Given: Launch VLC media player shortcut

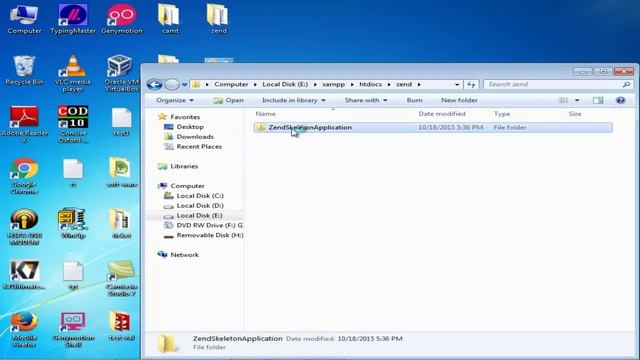Looking at the screenshot, I should point(73,73).
